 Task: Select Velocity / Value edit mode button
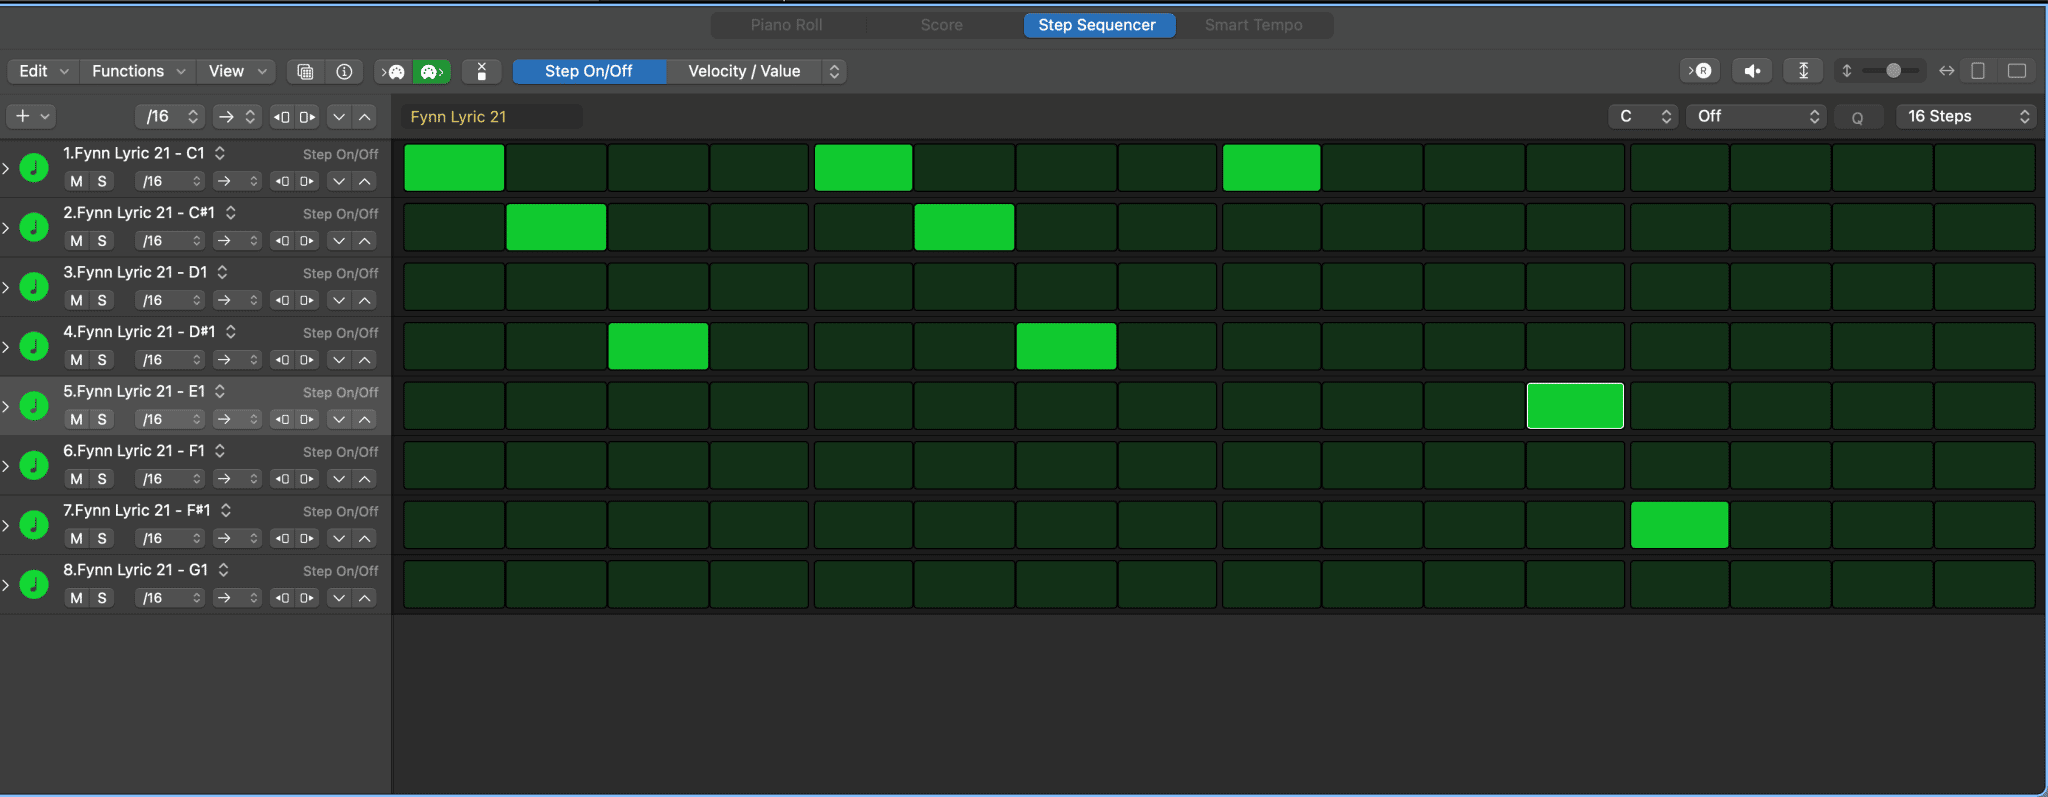(x=744, y=71)
